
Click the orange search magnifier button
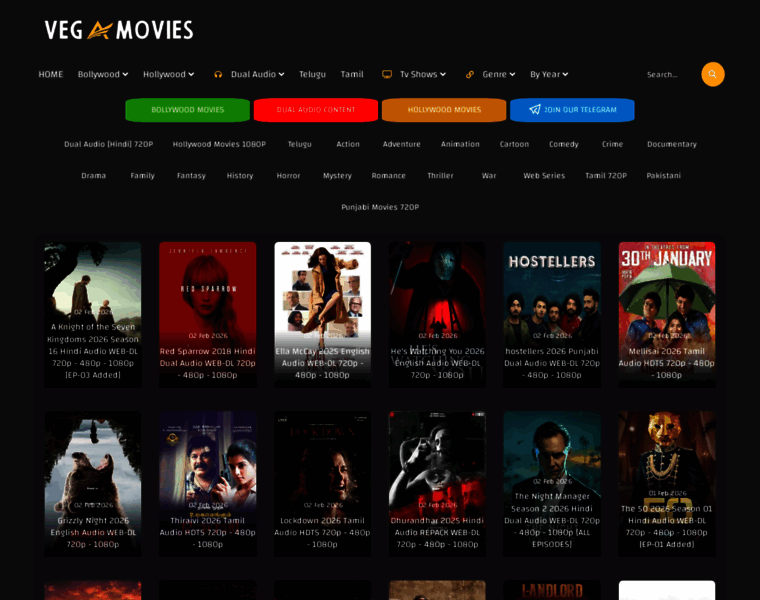point(712,74)
